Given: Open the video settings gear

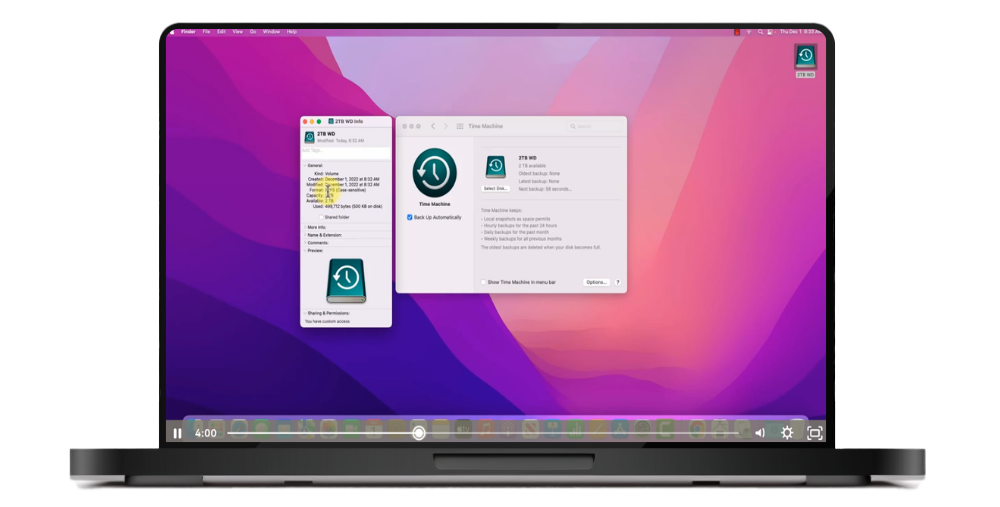Looking at the screenshot, I should click(787, 433).
